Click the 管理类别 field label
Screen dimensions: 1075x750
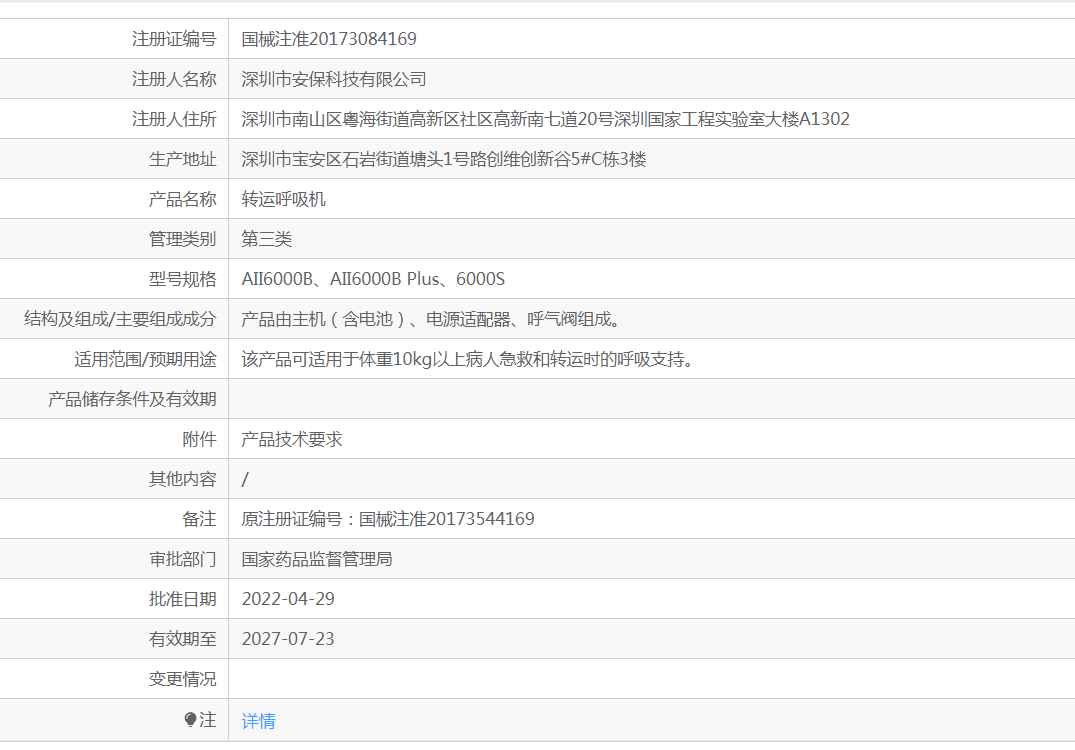point(182,239)
